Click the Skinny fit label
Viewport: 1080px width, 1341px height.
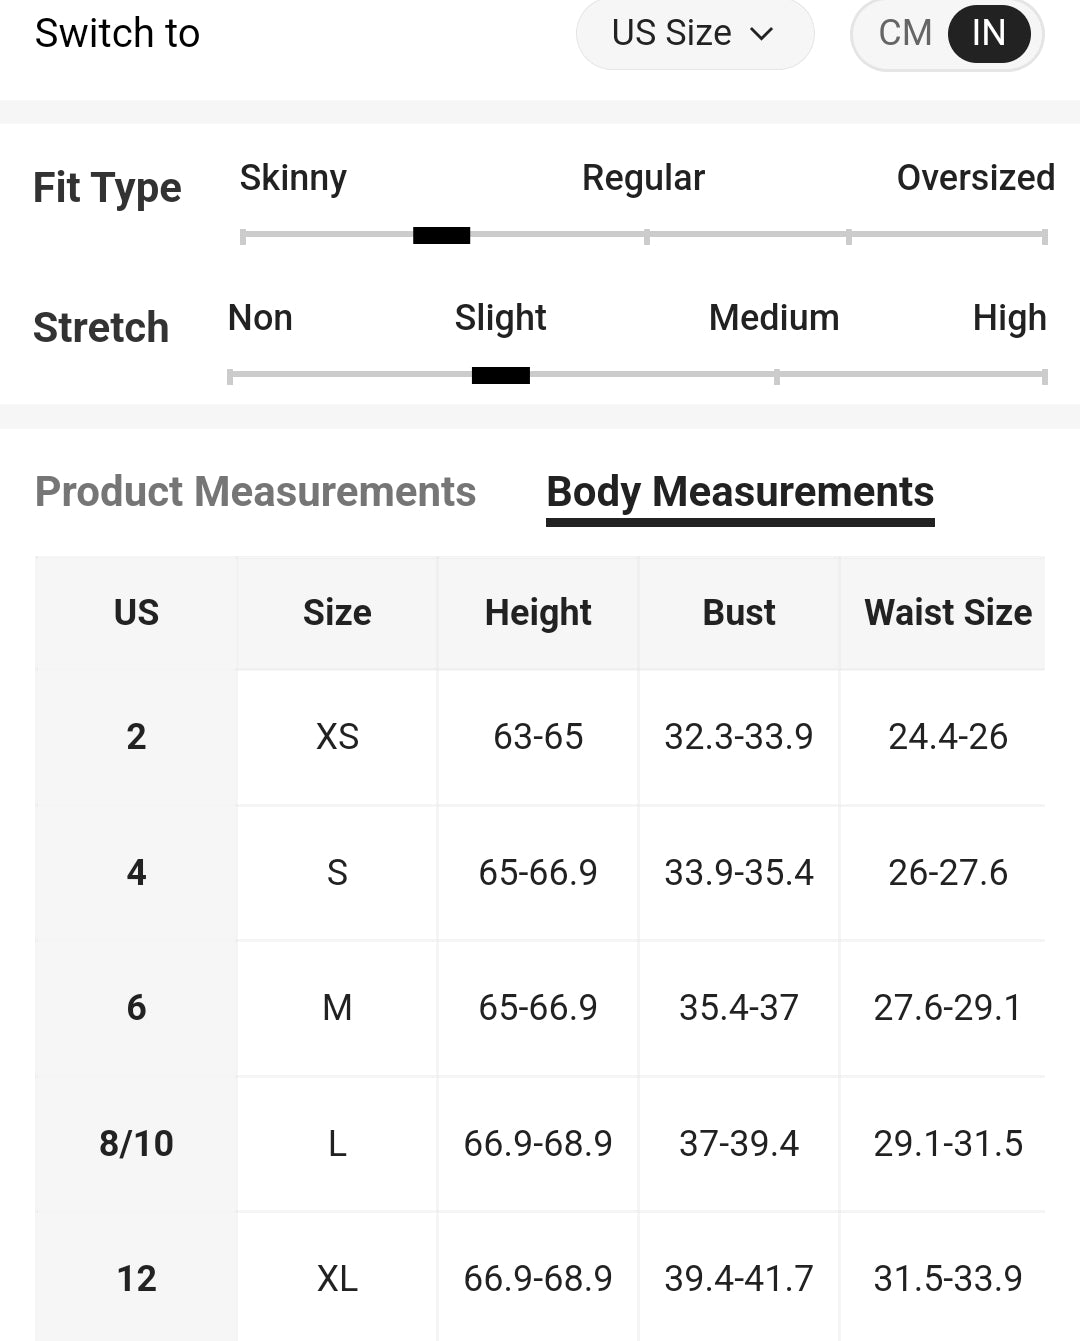(x=293, y=178)
